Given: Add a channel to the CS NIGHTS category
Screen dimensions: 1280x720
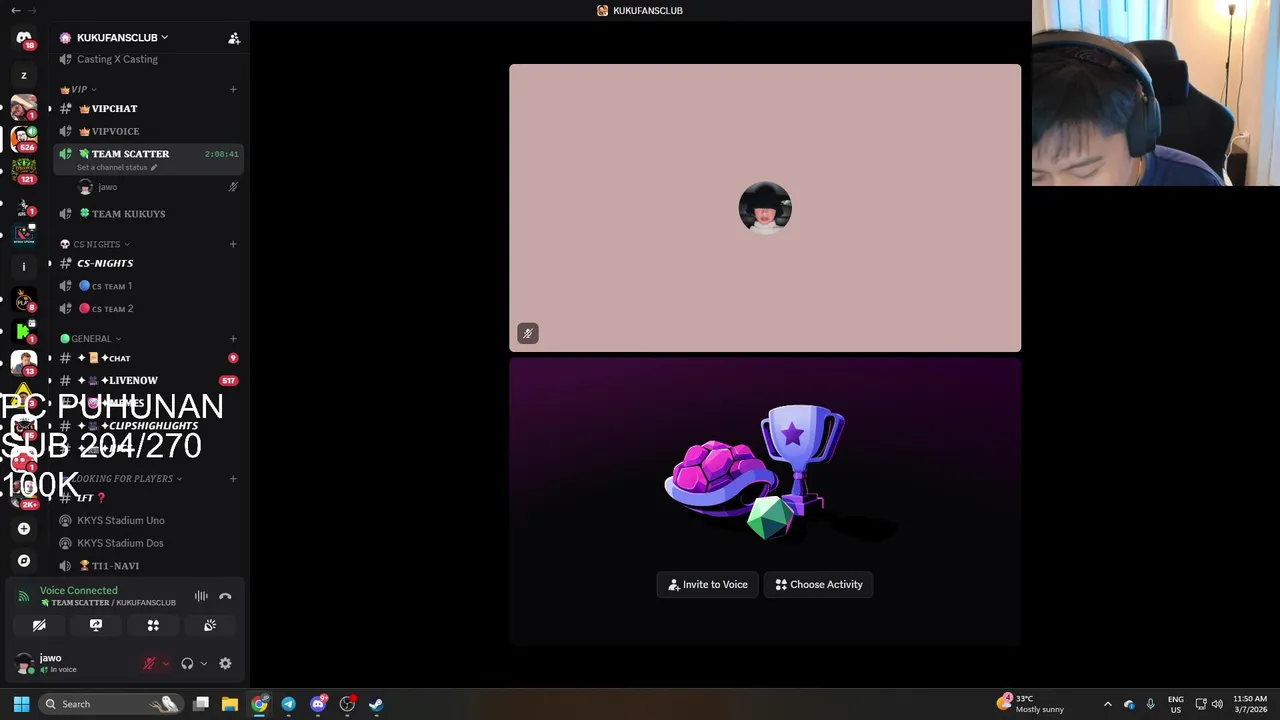Looking at the screenshot, I should pyautogui.click(x=233, y=244).
